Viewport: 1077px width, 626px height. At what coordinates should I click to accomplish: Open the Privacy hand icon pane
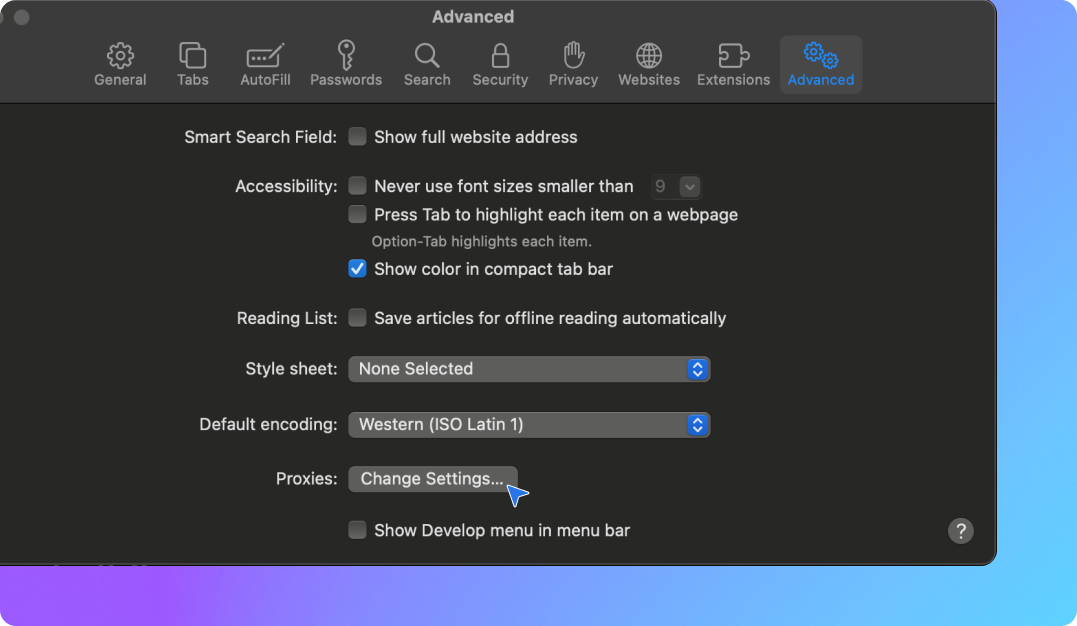pyautogui.click(x=573, y=56)
